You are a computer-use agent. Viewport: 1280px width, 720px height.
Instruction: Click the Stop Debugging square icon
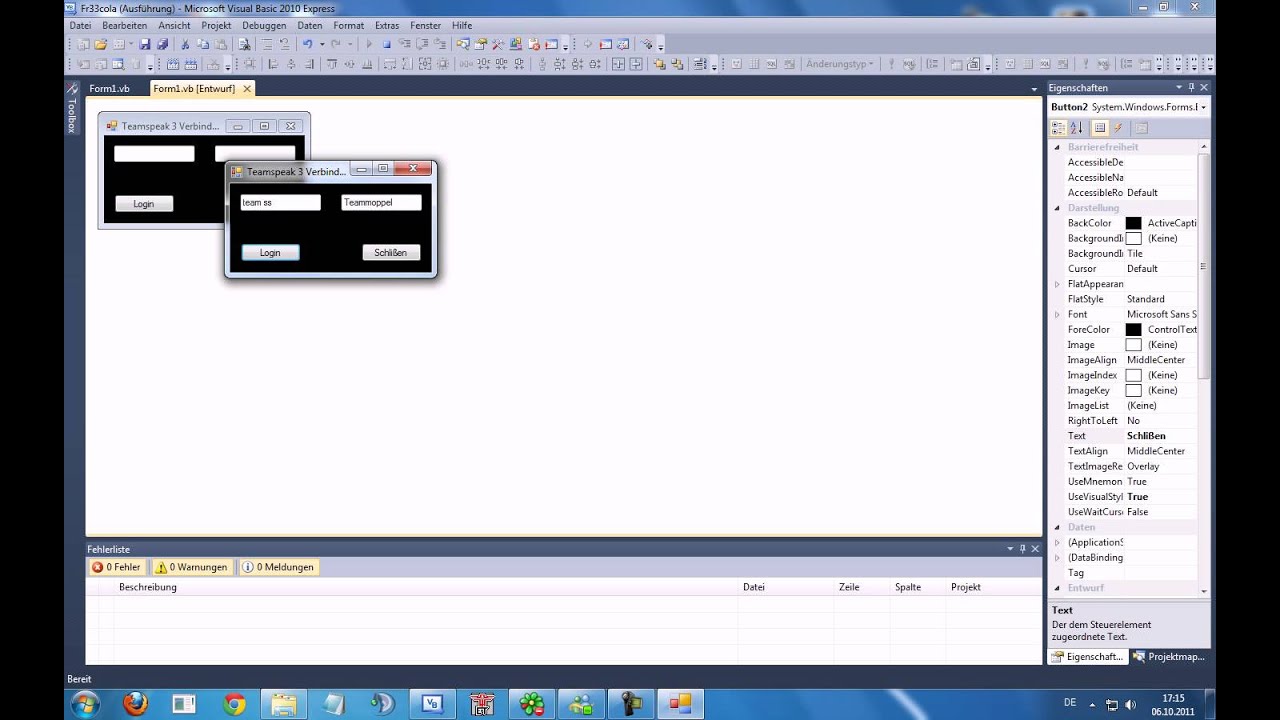tap(387, 44)
